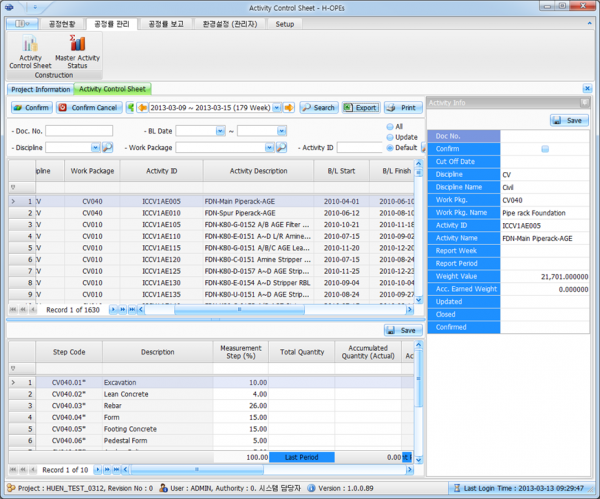The width and height of the screenshot is (600, 499).
Task: Click Save in Activity Info panel
Action: click(x=569, y=120)
